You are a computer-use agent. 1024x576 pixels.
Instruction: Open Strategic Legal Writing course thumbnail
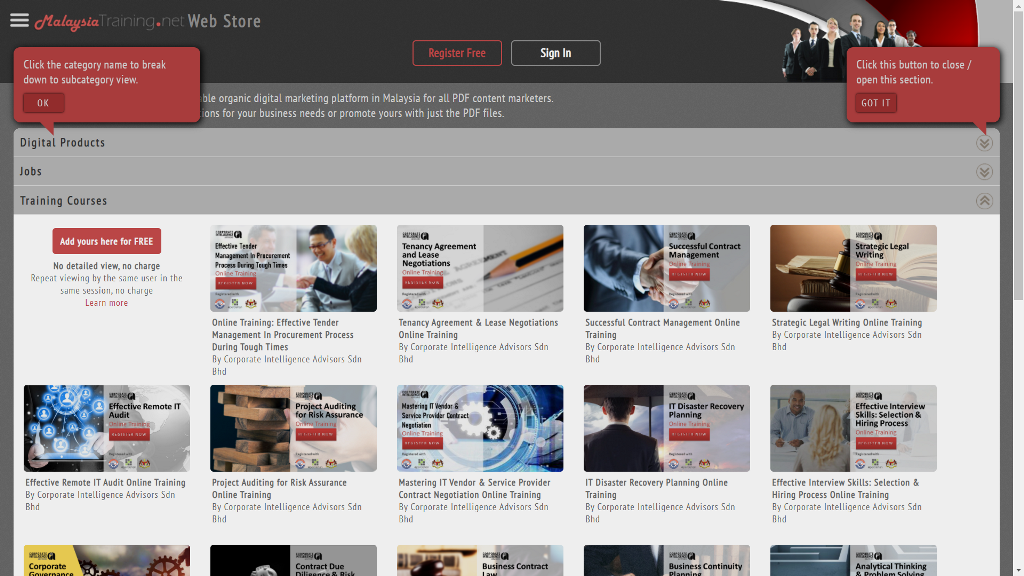point(854,268)
